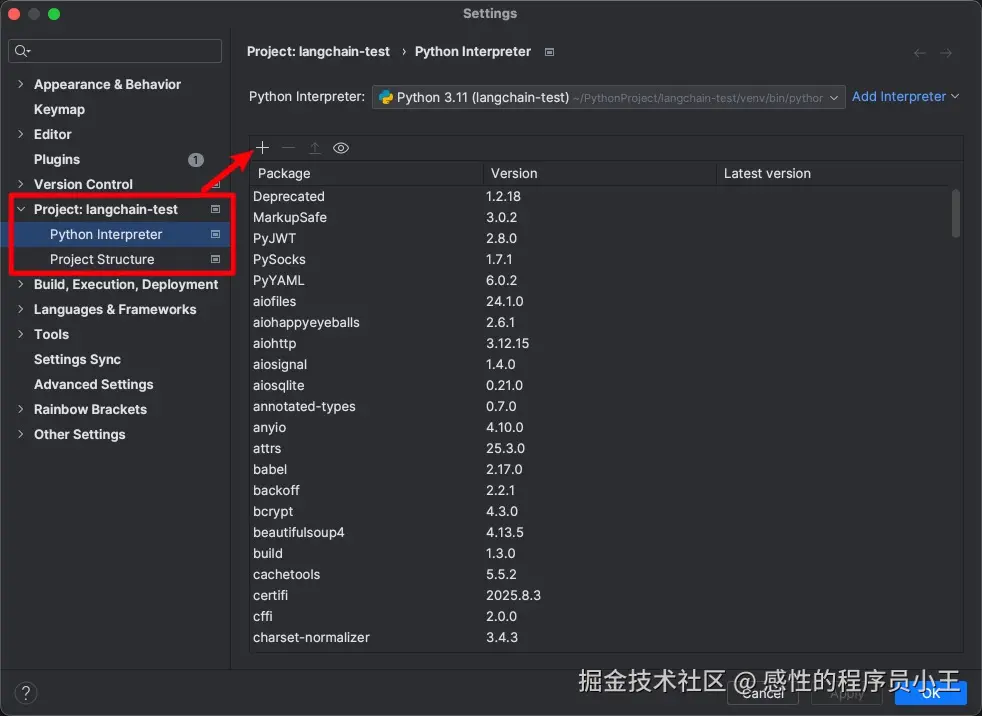
Task: Click the Version column header
Action: point(599,174)
